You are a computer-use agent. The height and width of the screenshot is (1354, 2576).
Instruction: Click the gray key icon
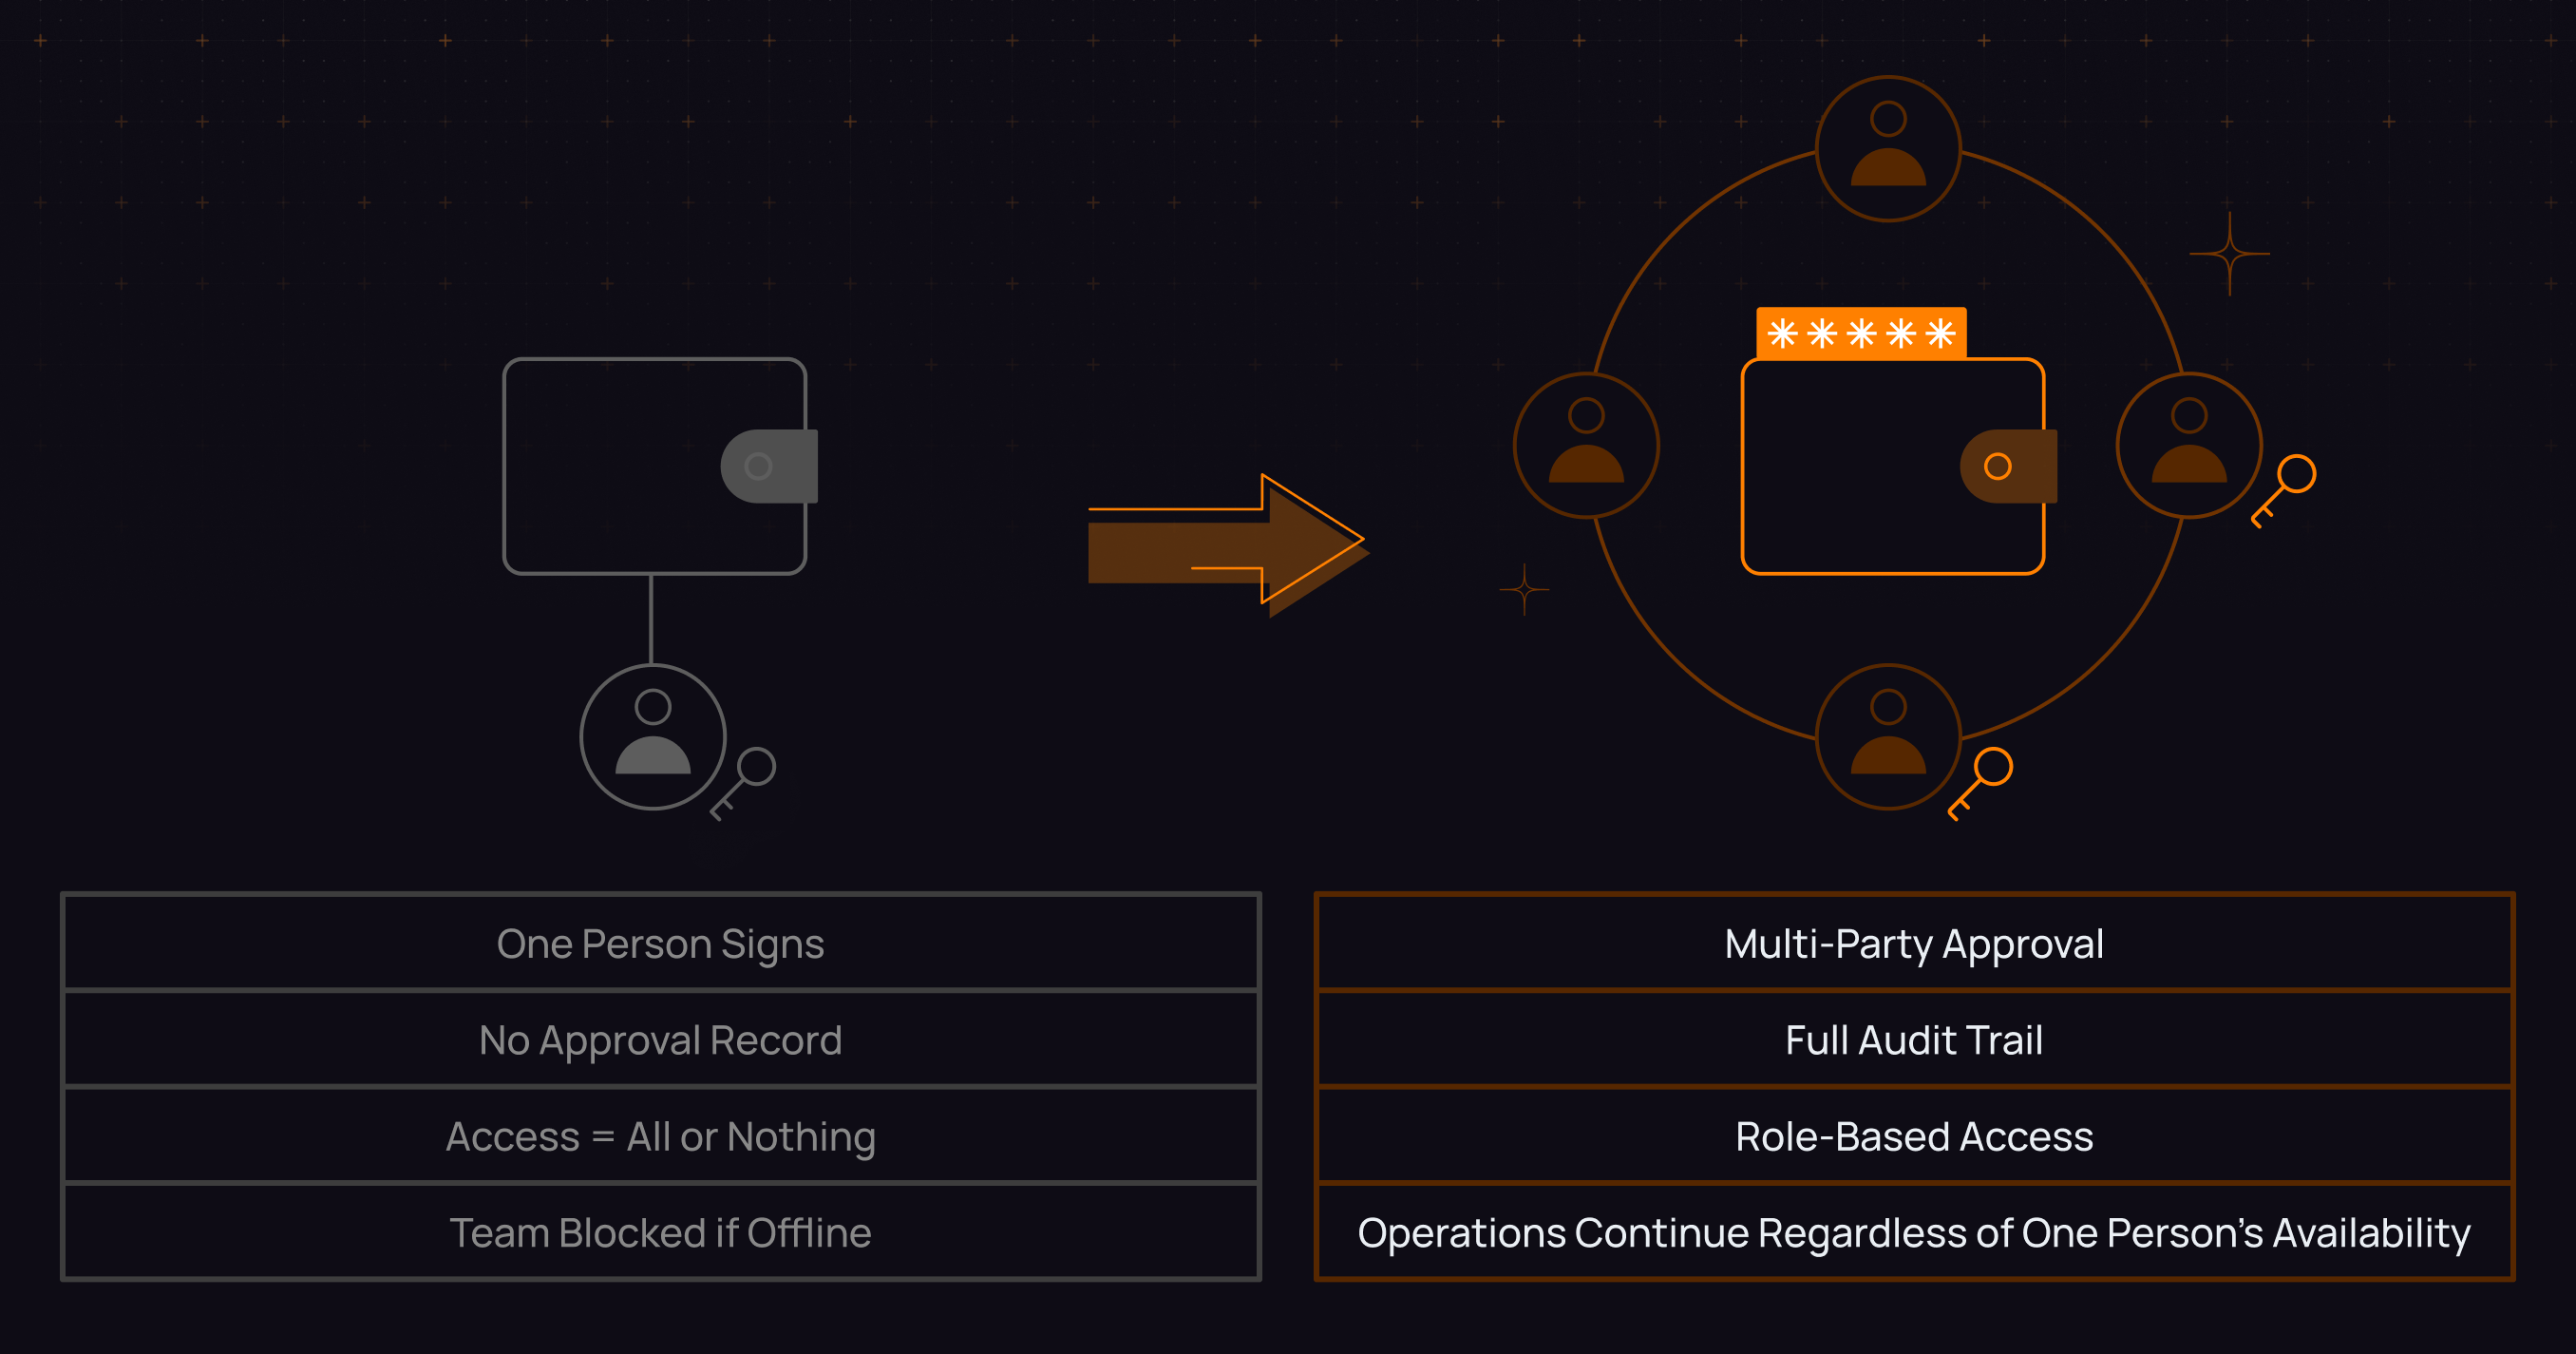[x=744, y=782]
